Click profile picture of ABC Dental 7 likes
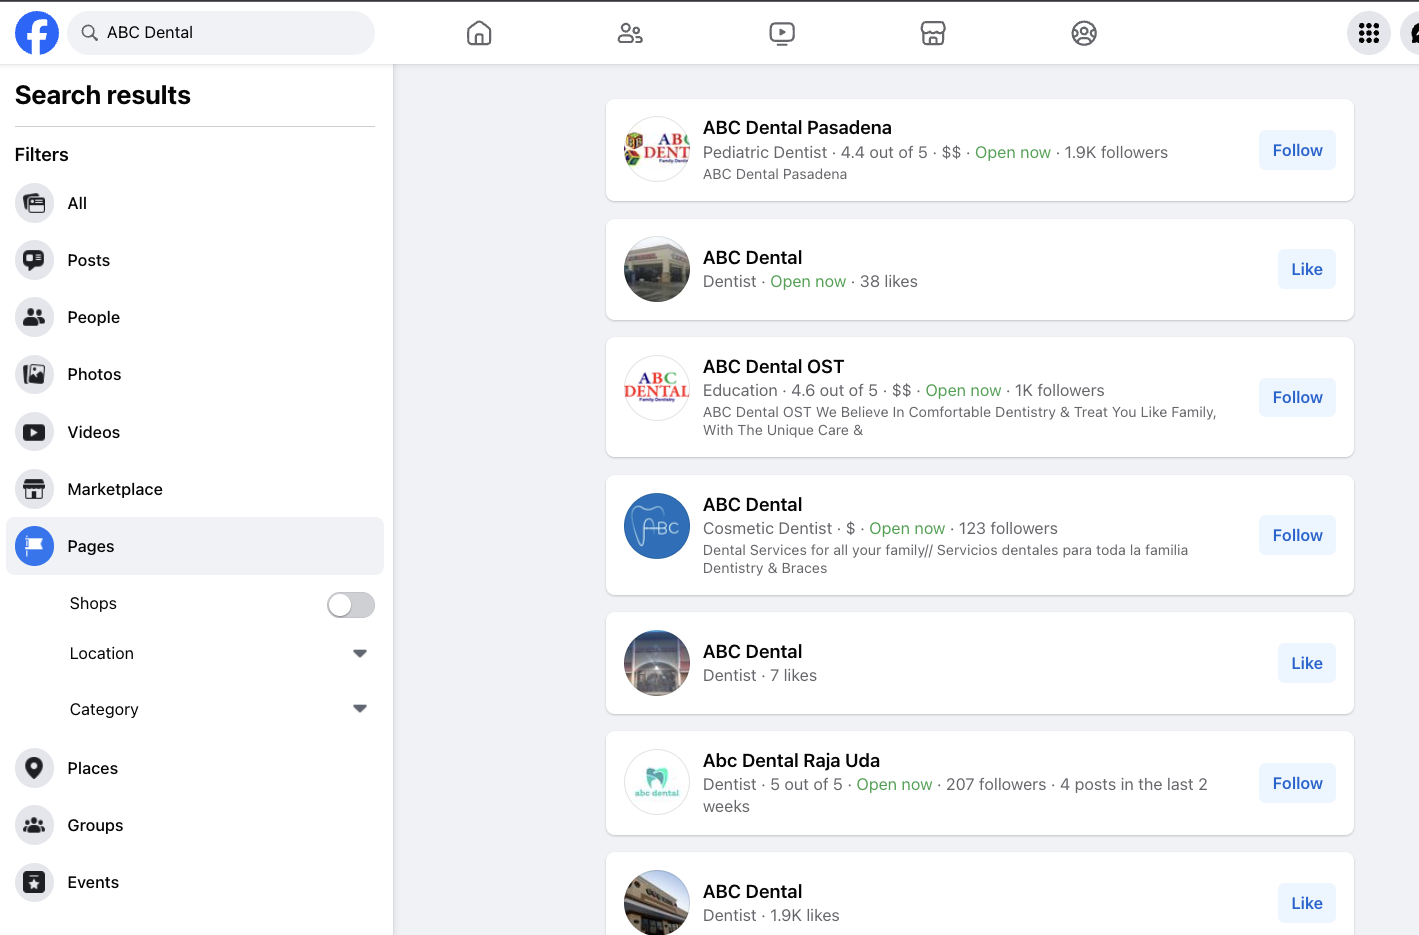1419x935 pixels. coord(657,663)
